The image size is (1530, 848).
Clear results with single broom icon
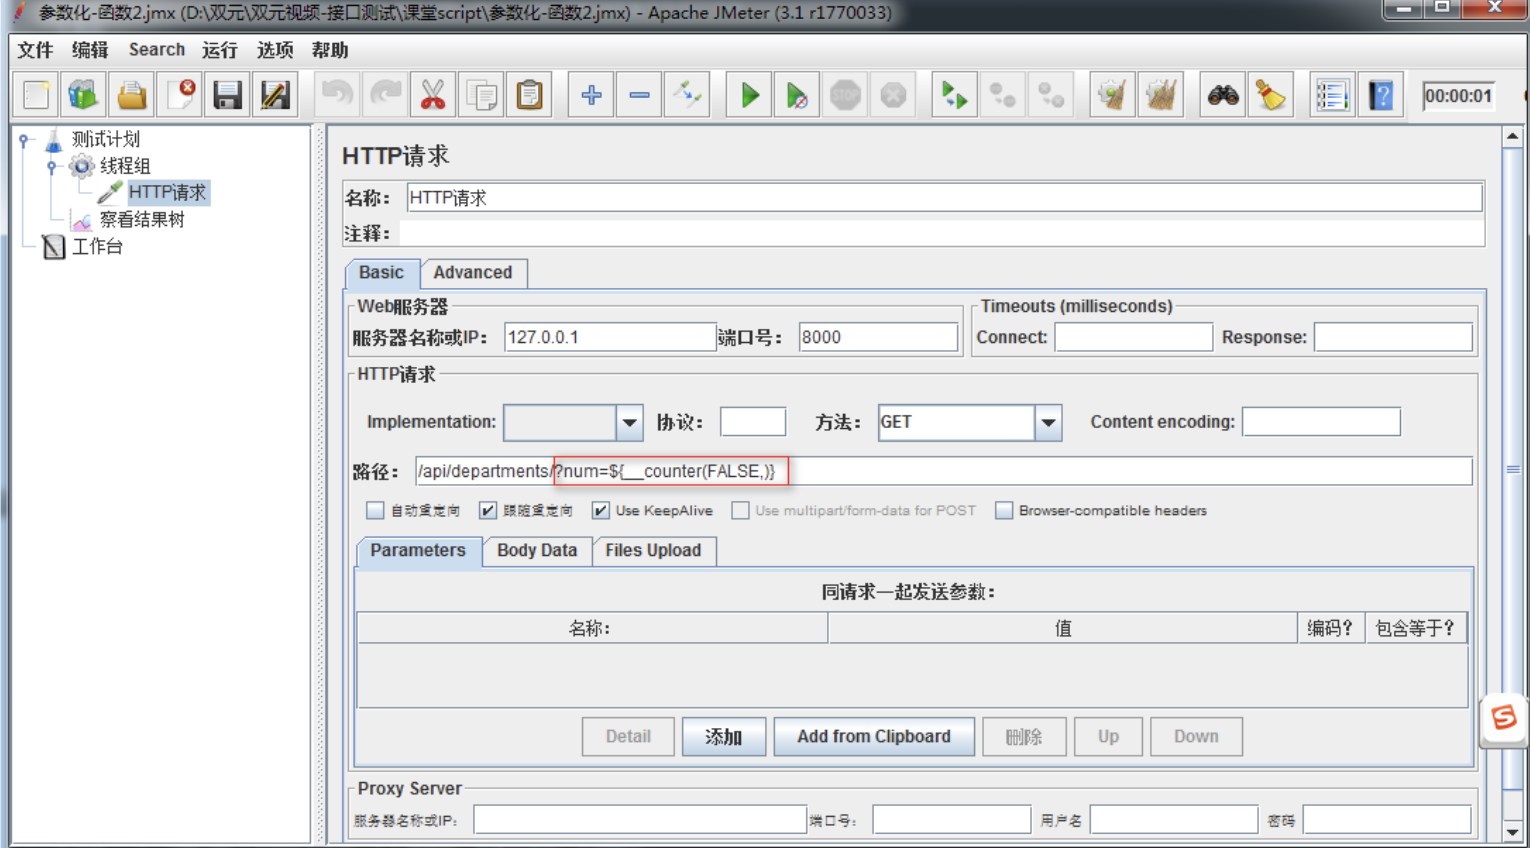point(1112,95)
